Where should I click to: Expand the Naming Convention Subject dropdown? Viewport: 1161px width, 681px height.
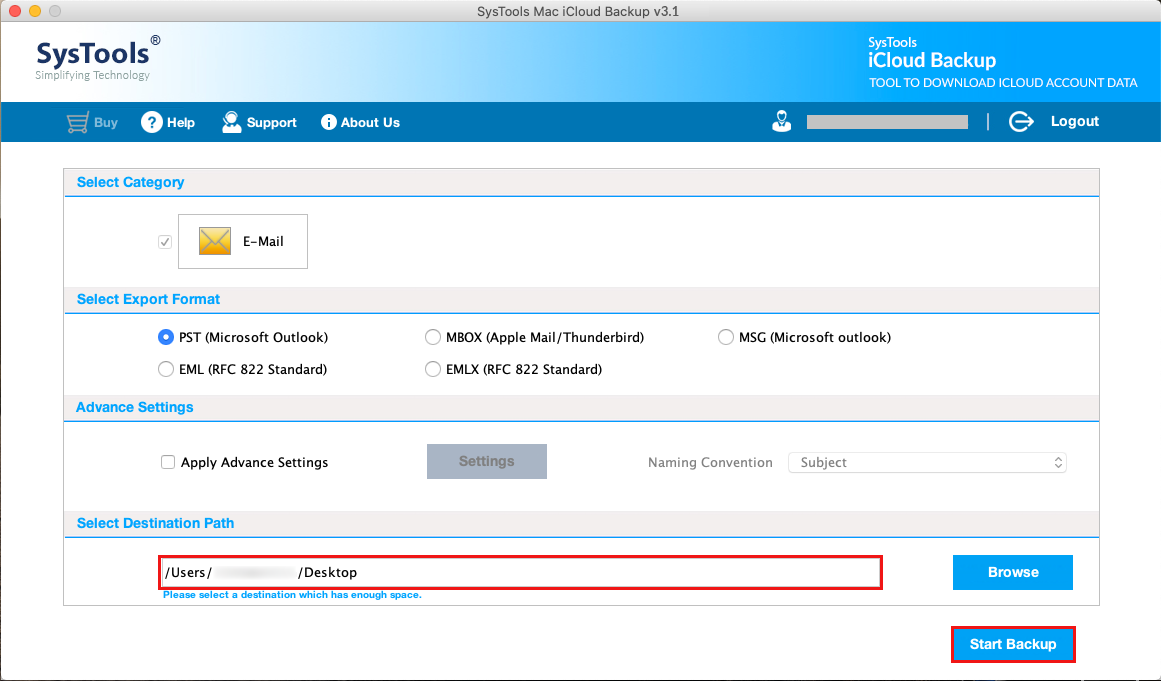coord(927,462)
